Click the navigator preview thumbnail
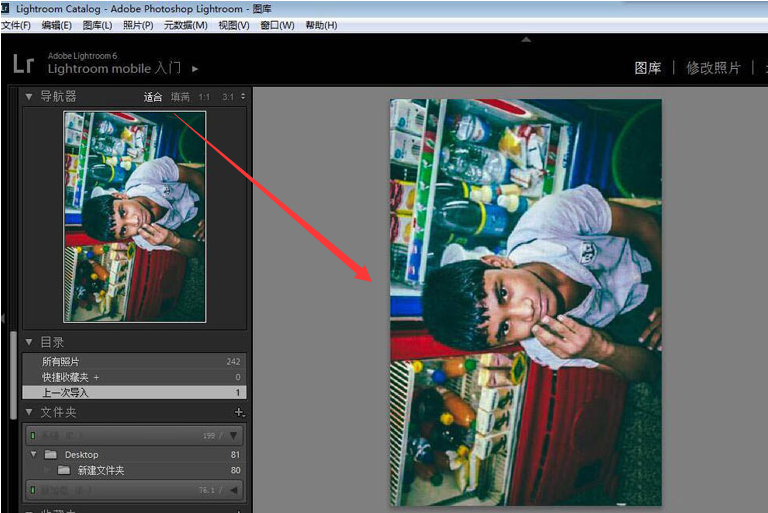 click(x=135, y=217)
